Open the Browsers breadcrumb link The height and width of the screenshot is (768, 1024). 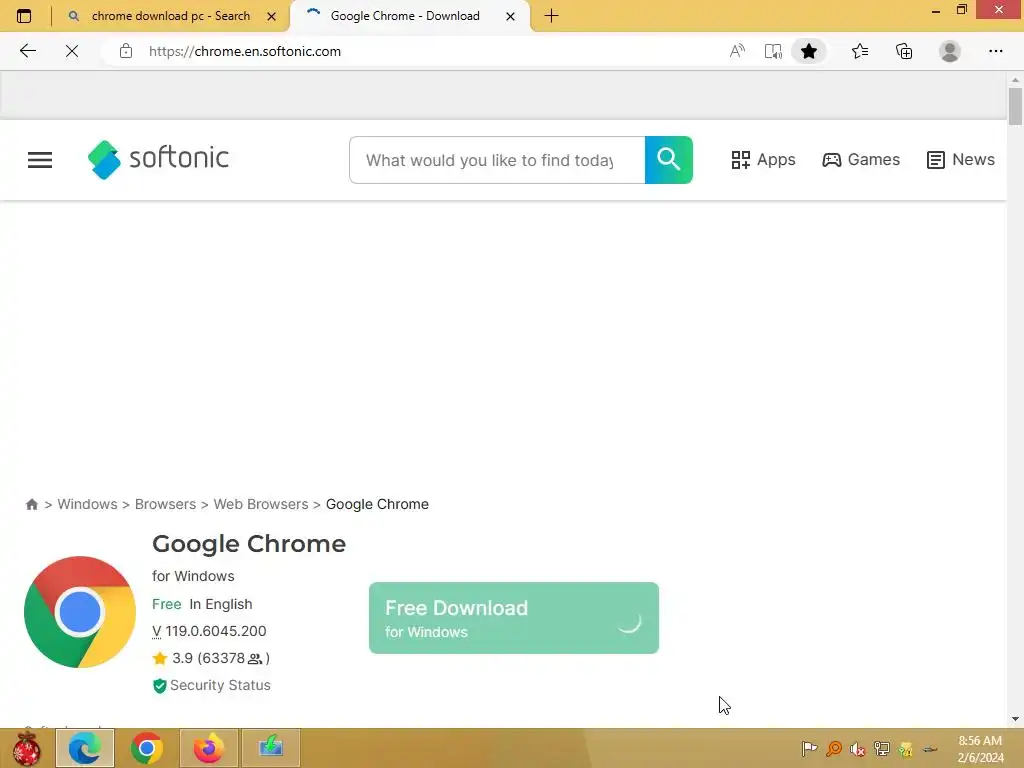(165, 504)
